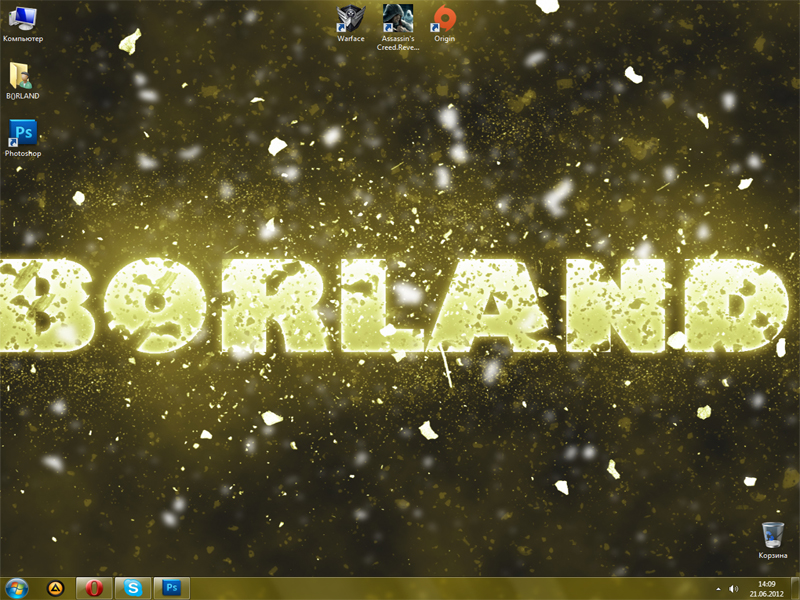Select the BORLAND user folder icon
This screenshot has height=600, width=800.
tap(22, 81)
